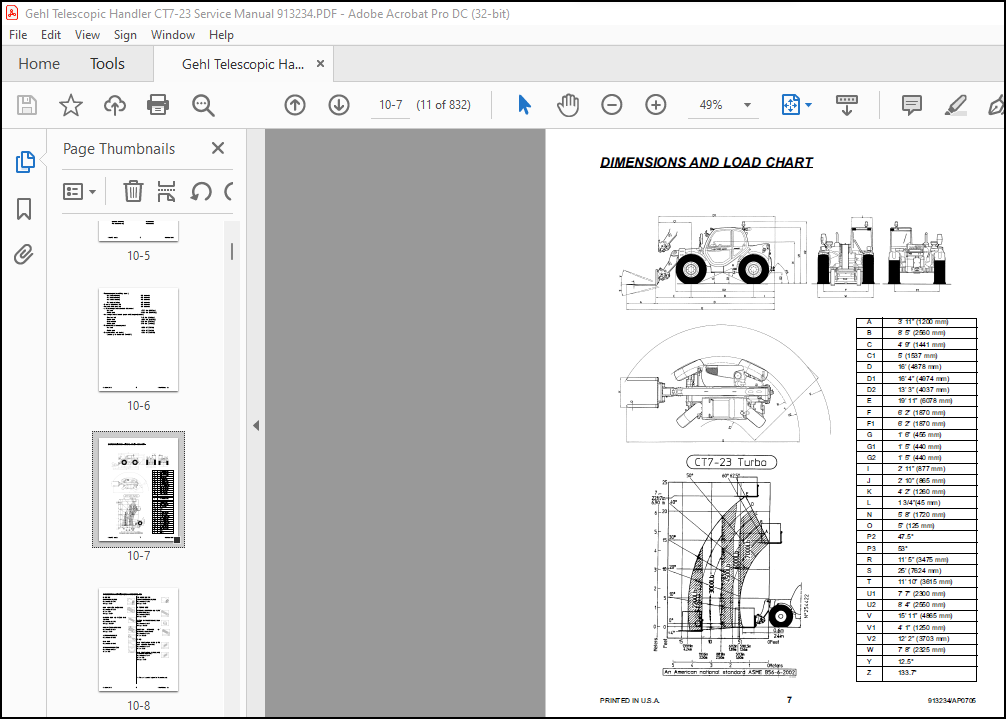
Task: Zoom in with the plus button
Action: tap(656, 105)
